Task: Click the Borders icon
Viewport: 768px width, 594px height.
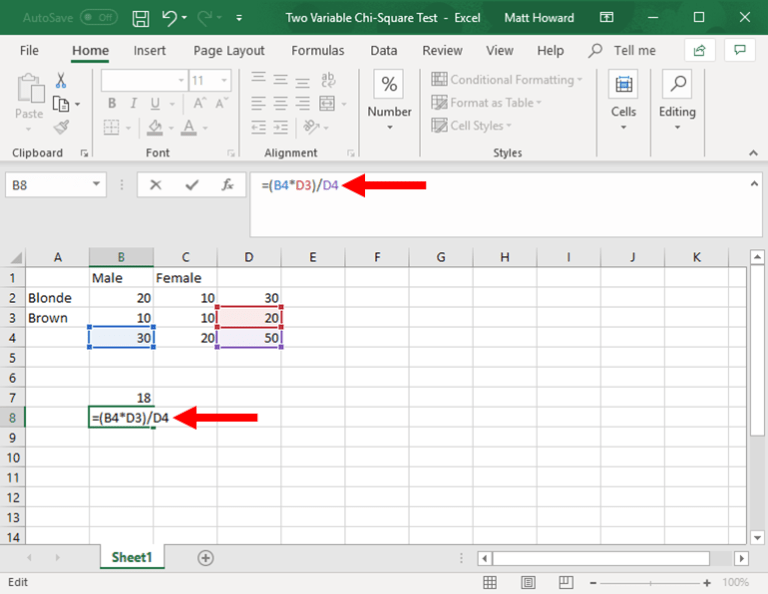Action: [x=111, y=128]
